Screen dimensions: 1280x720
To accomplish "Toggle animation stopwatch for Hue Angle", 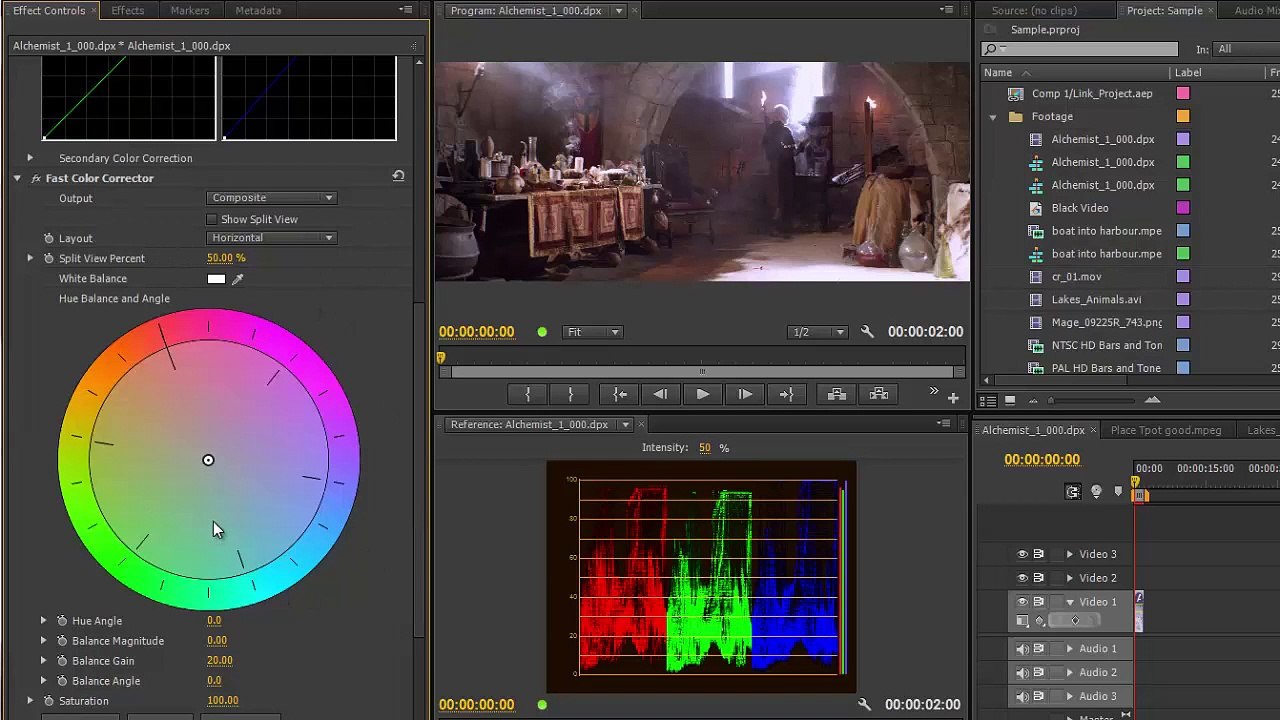I will click(62, 621).
